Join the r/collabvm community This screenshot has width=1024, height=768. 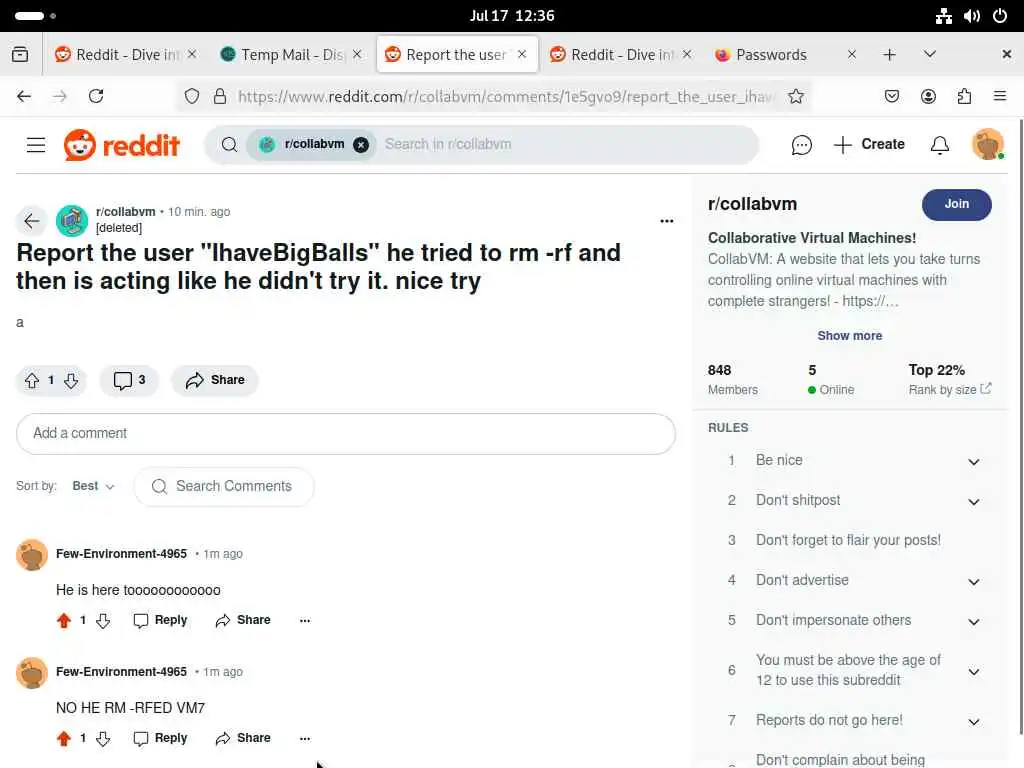(x=956, y=204)
